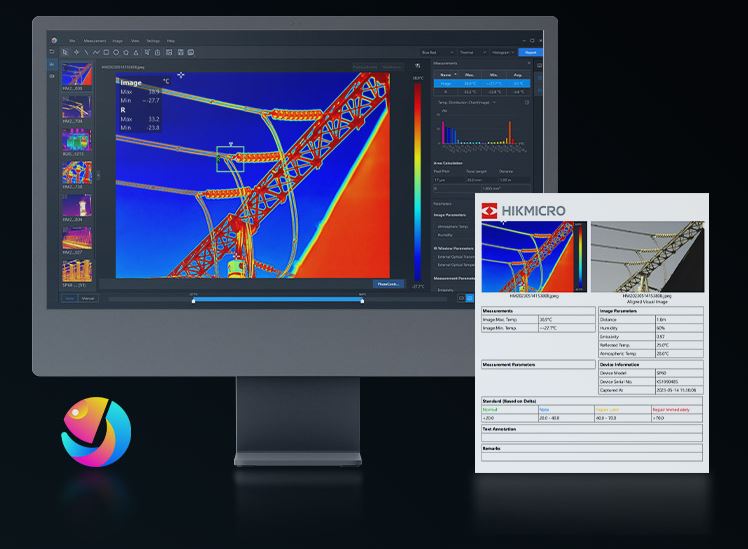748x549 pixels.
Task: Click the blue highlighted view icon at bottom right
Action: (x=470, y=298)
